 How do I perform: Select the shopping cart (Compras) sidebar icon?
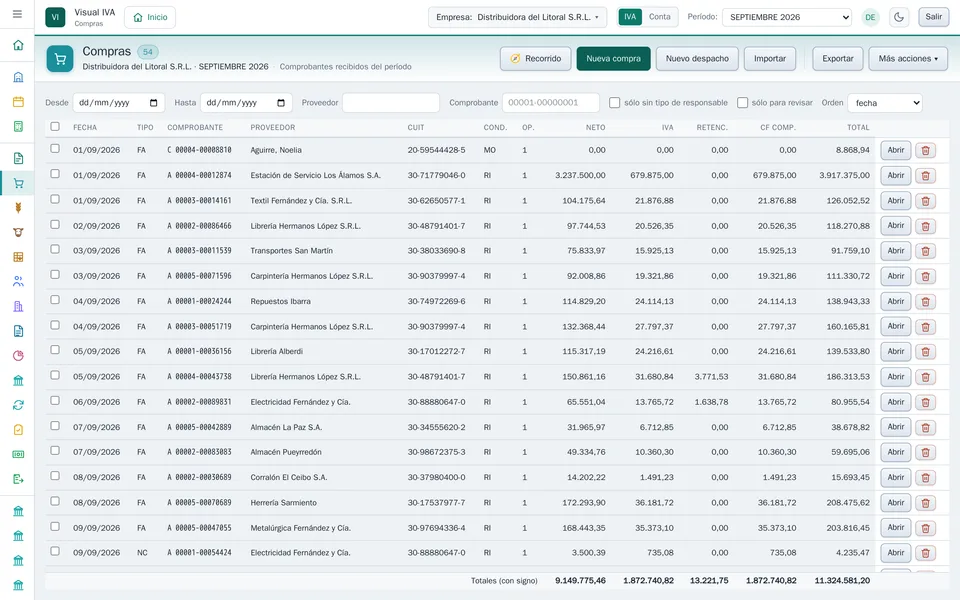tap(18, 183)
